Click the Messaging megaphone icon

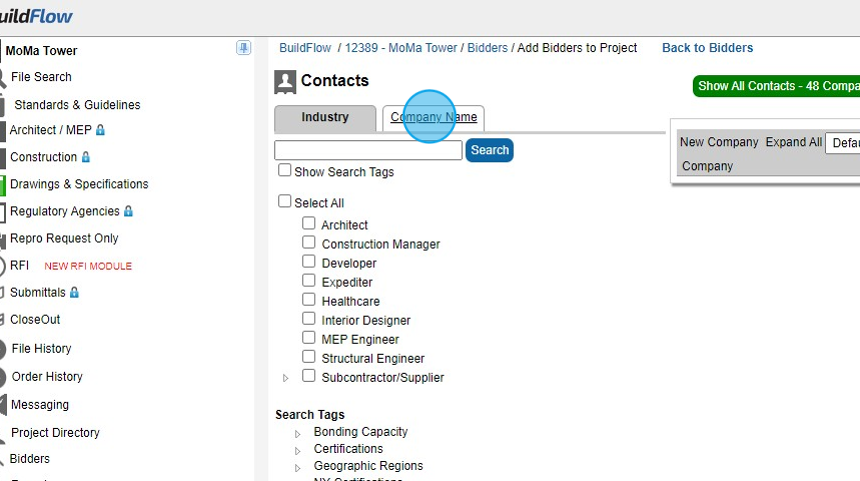(3, 405)
